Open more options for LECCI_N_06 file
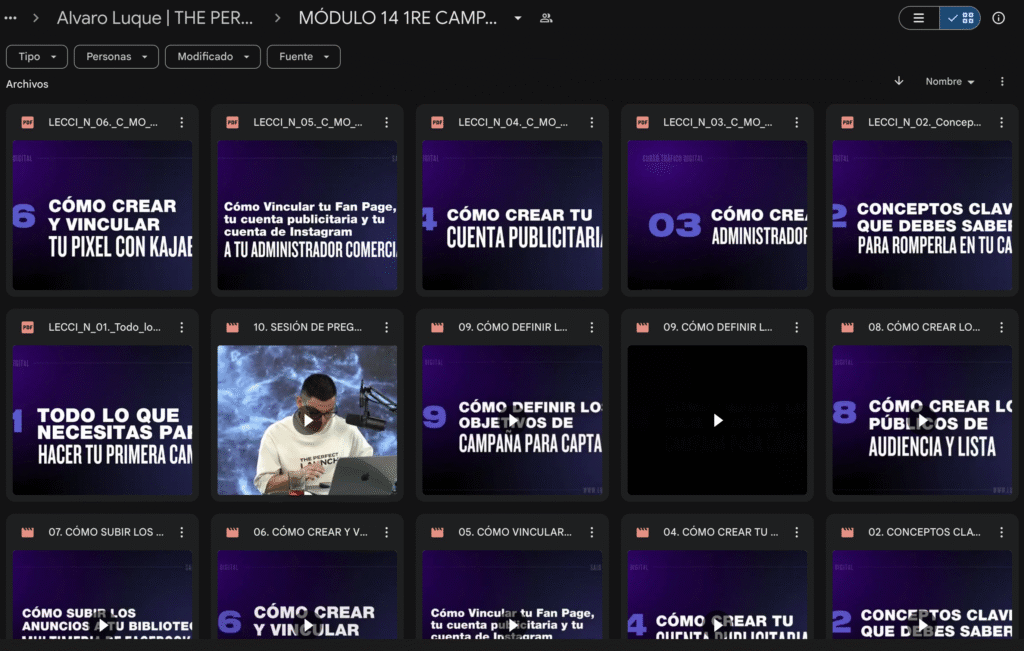The image size is (1024, 651). coord(182,122)
